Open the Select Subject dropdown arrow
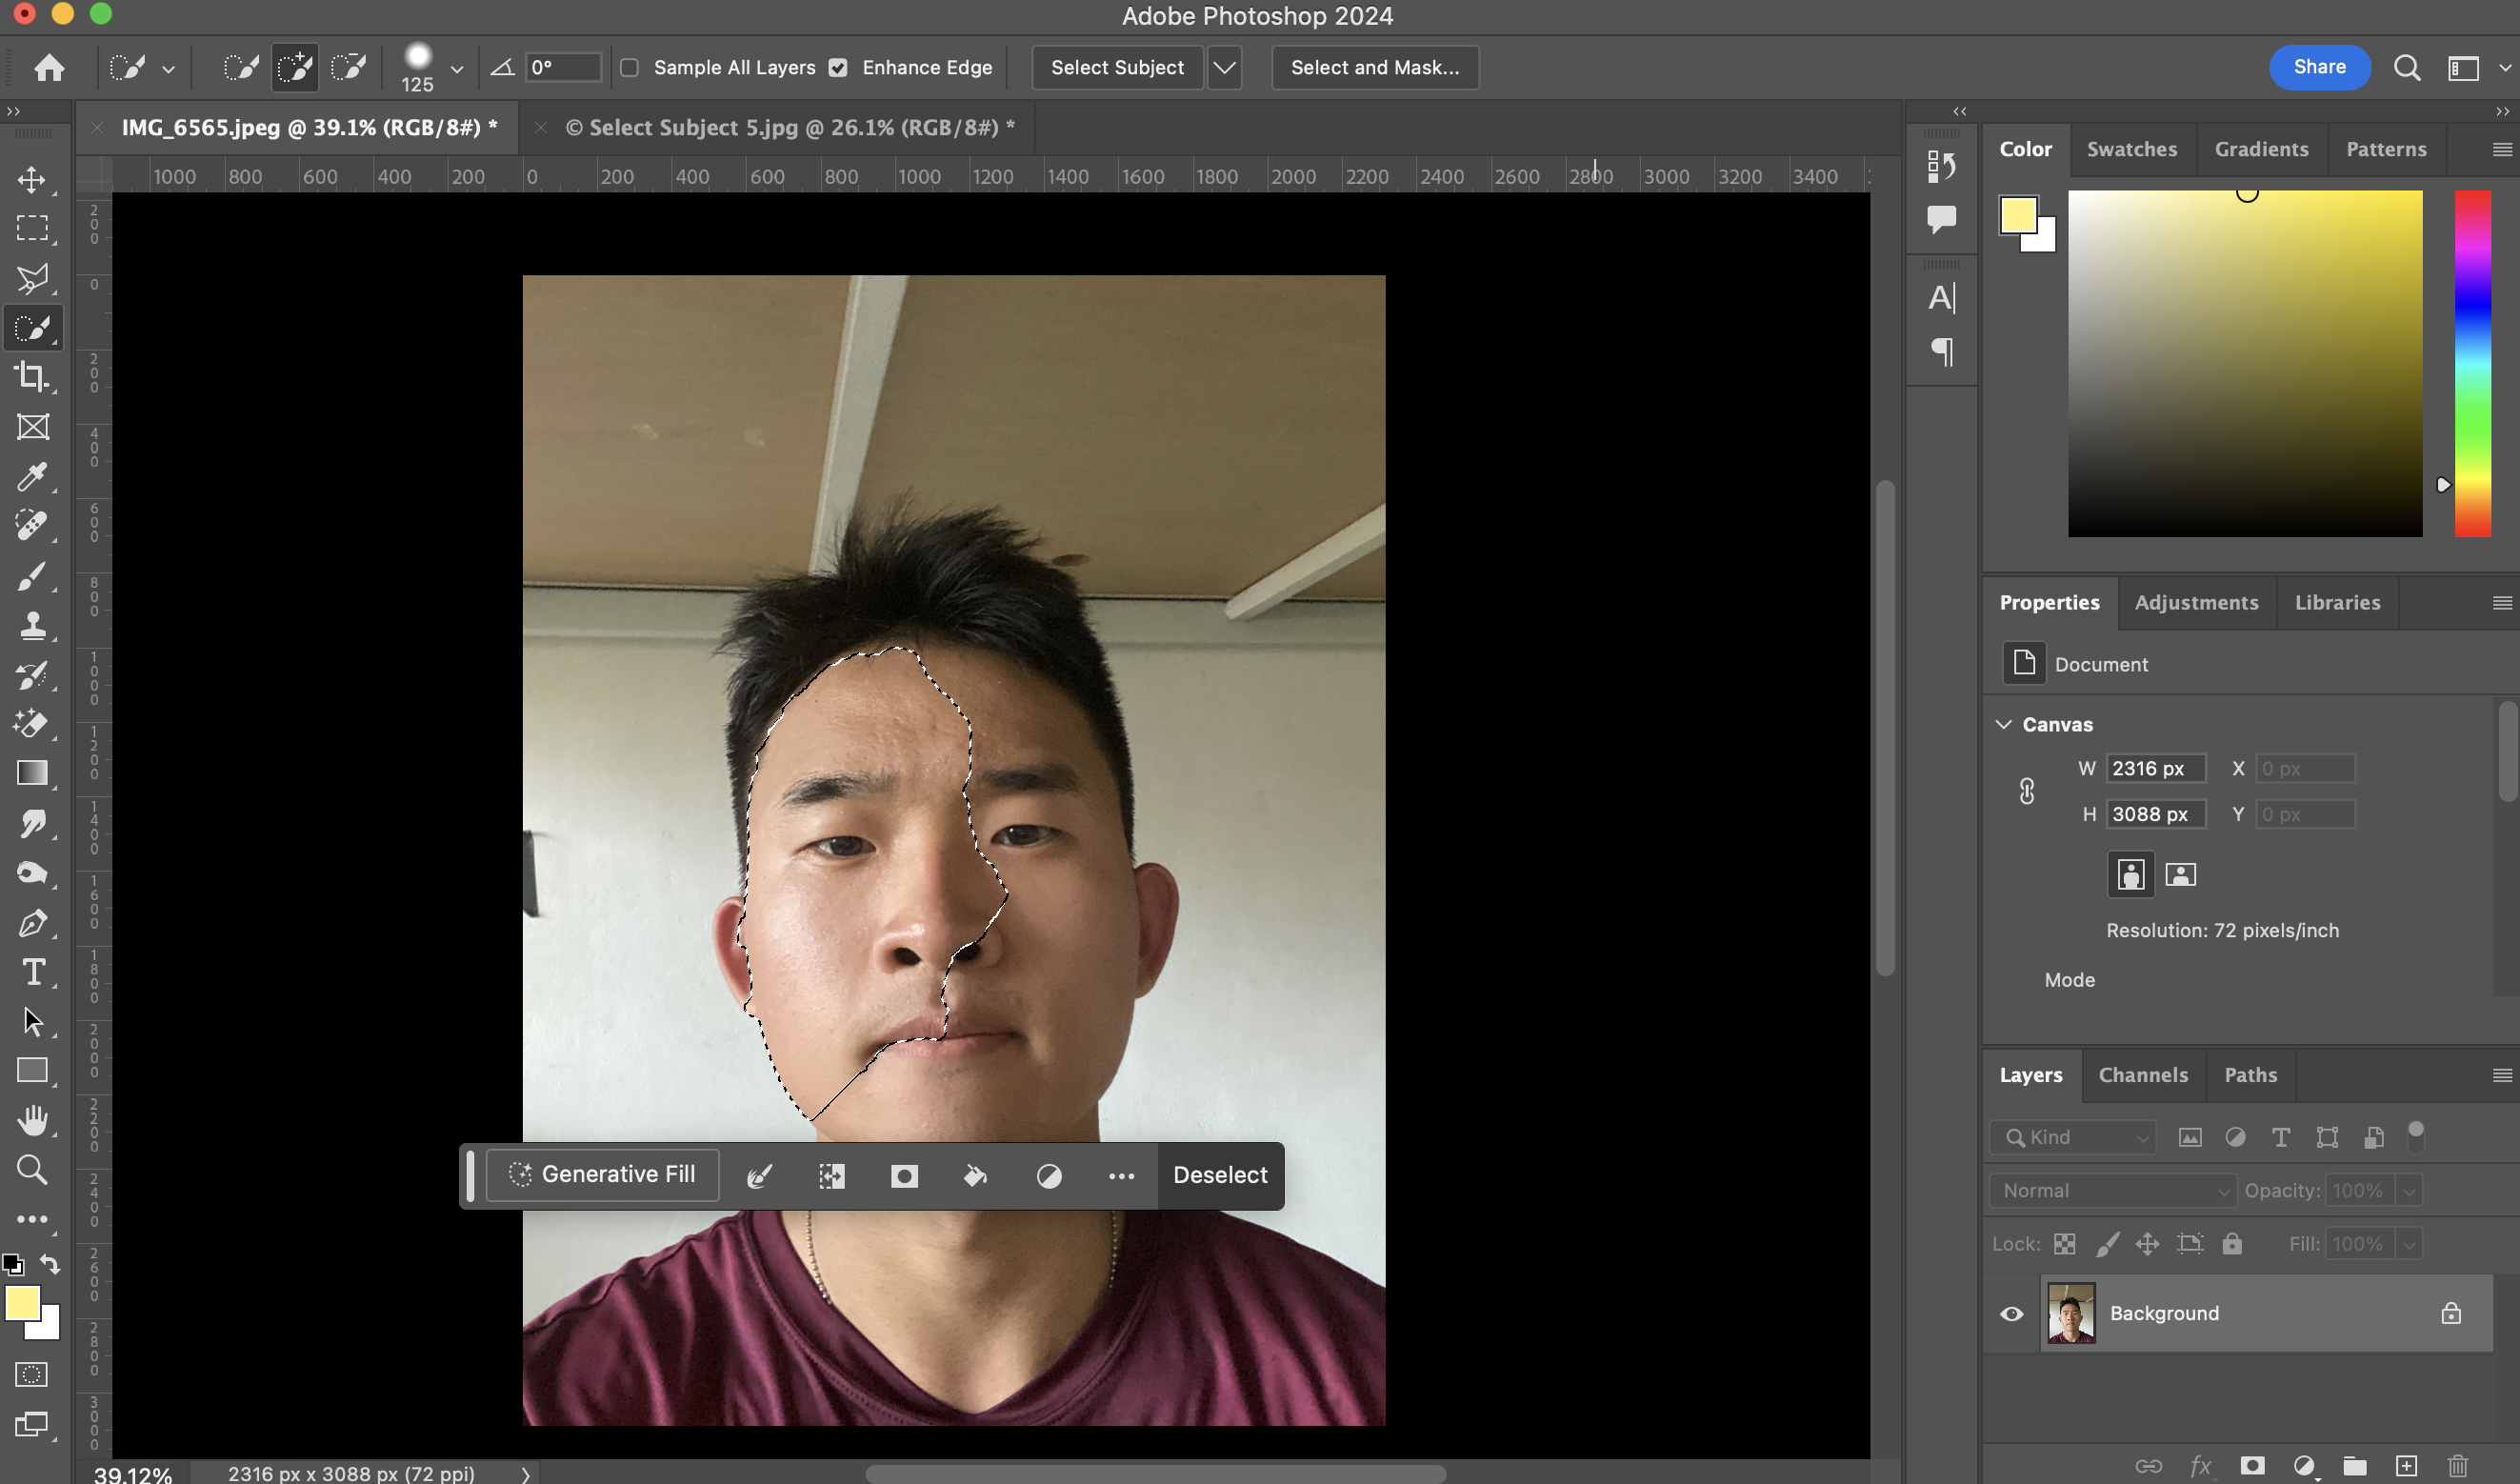The image size is (2520, 1484). pos(1224,68)
